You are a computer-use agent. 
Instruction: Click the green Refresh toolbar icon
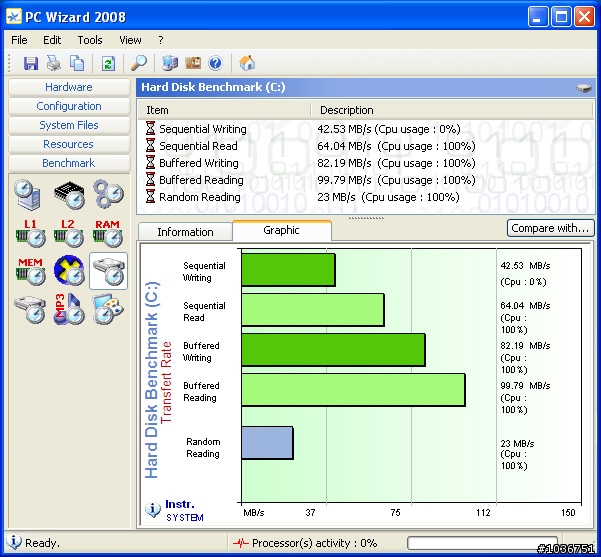tap(108, 63)
